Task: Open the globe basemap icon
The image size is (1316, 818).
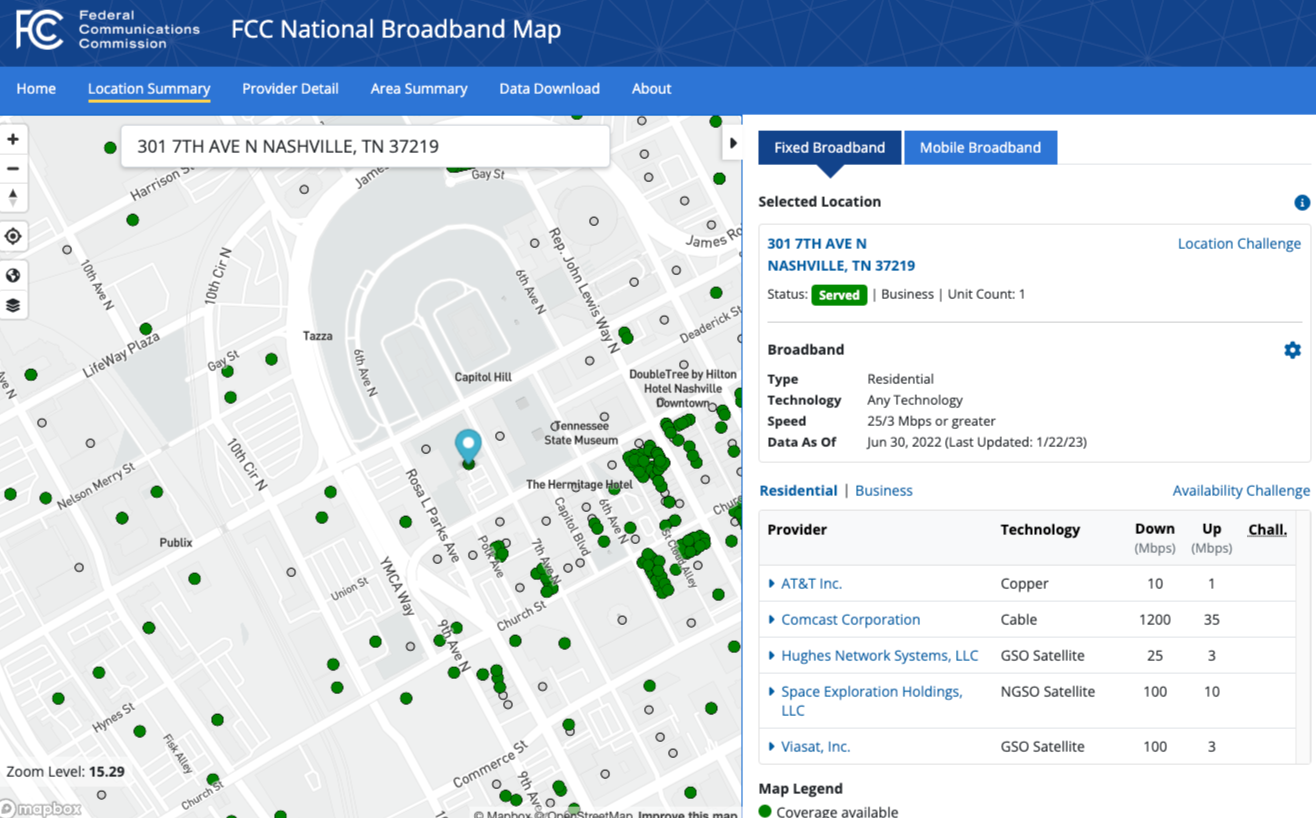Action: 13,276
